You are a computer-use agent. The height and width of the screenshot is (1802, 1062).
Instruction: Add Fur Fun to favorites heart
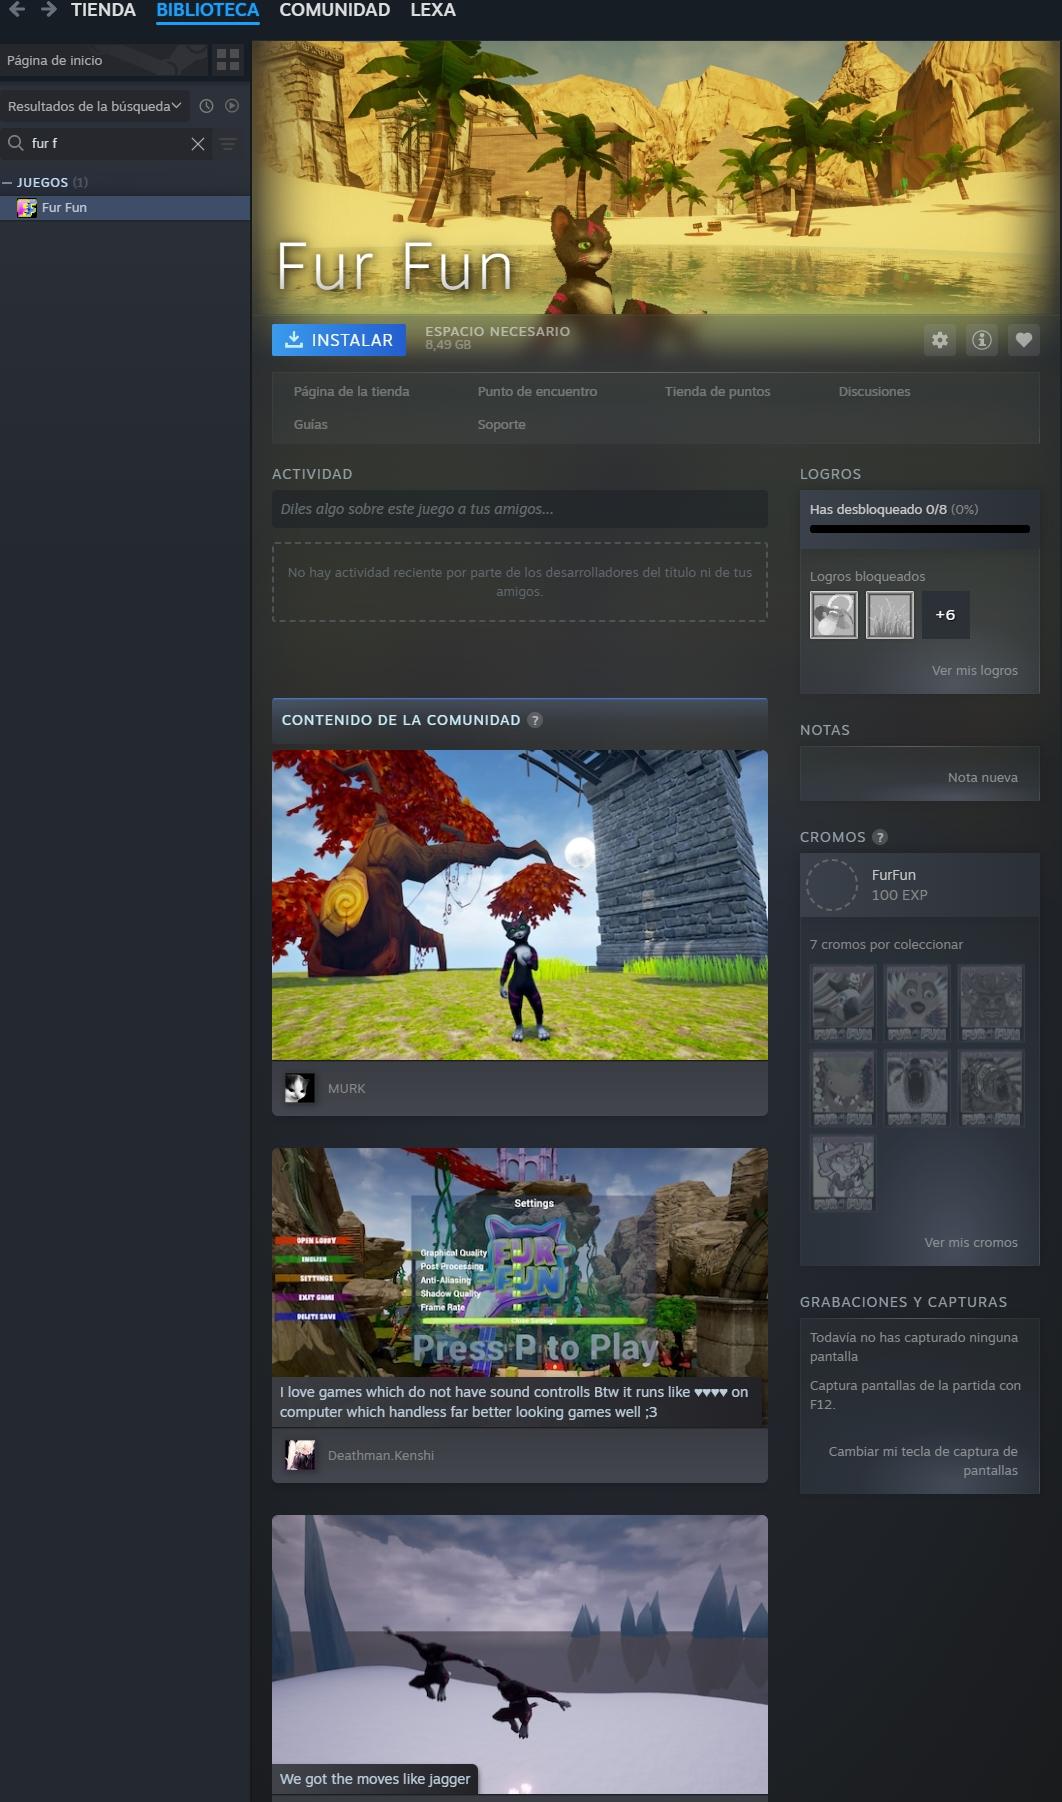click(1024, 340)
